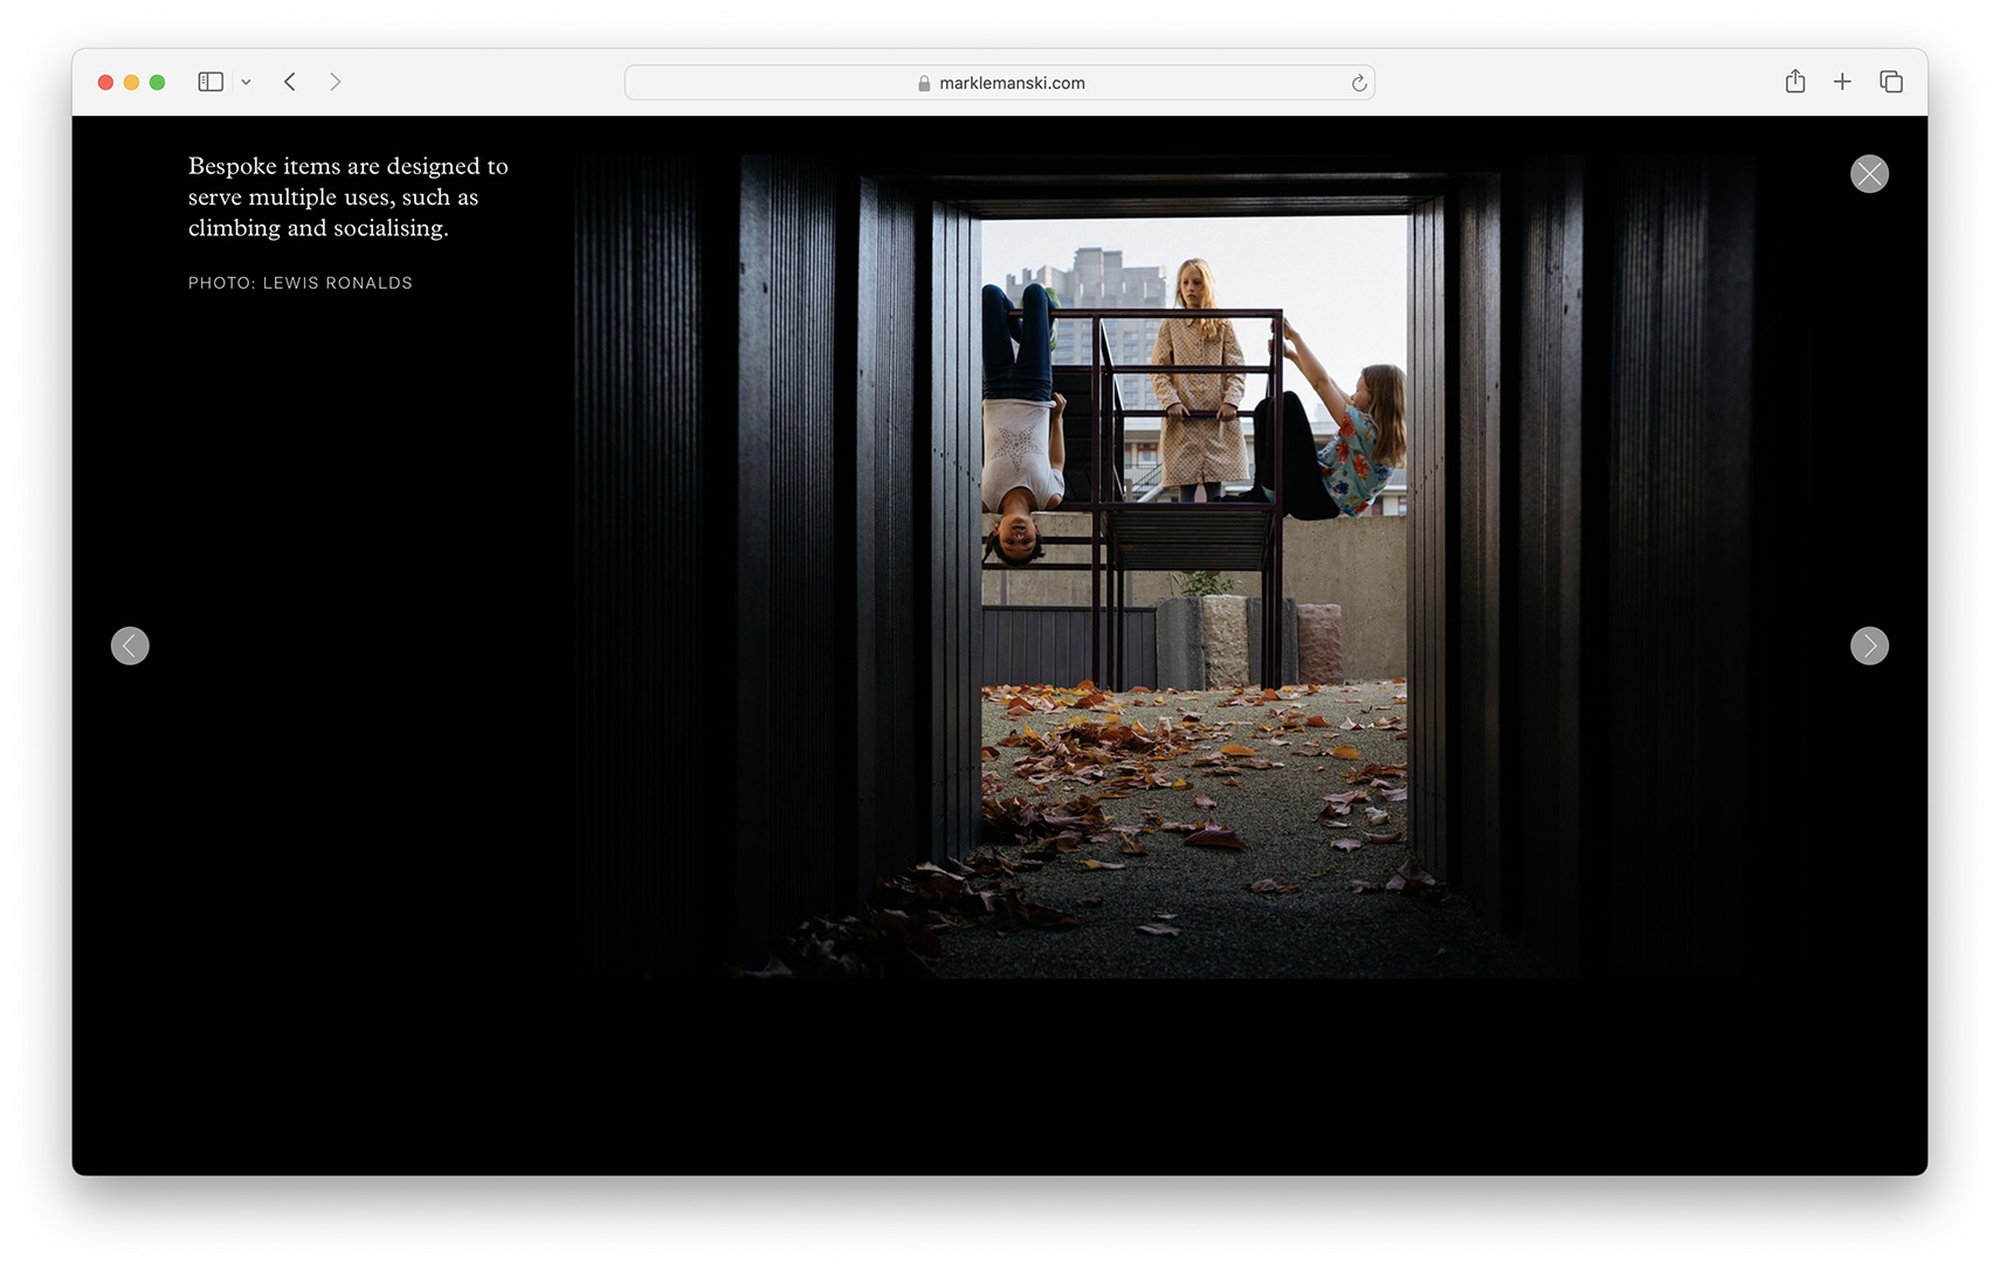Reload the marklemanski.com page
The width and height of the screenshot is (2000, 1271).
pyautogui.click(x=1358, y=83)
